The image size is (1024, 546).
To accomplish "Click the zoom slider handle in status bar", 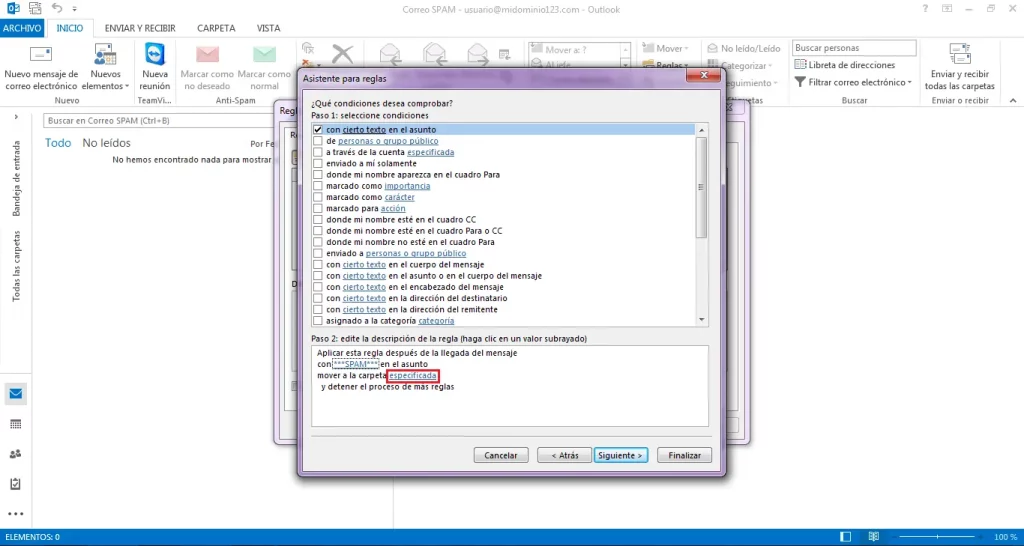I will point(938,537).
